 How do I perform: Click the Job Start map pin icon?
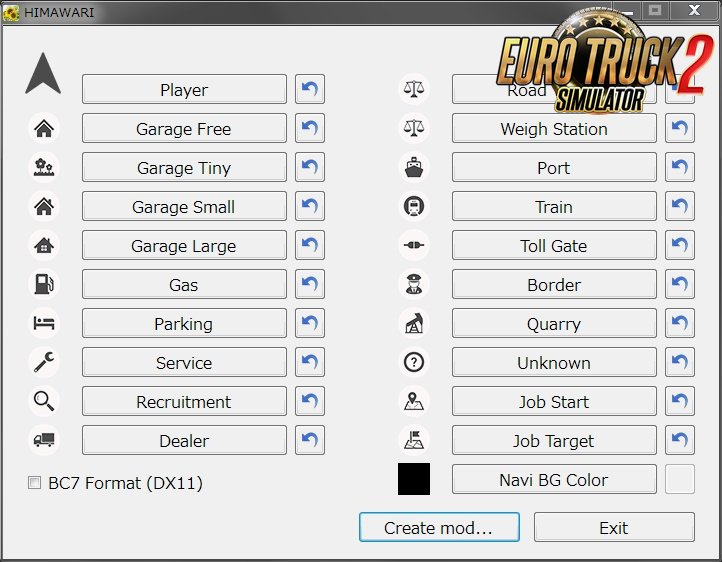(413, 401)
